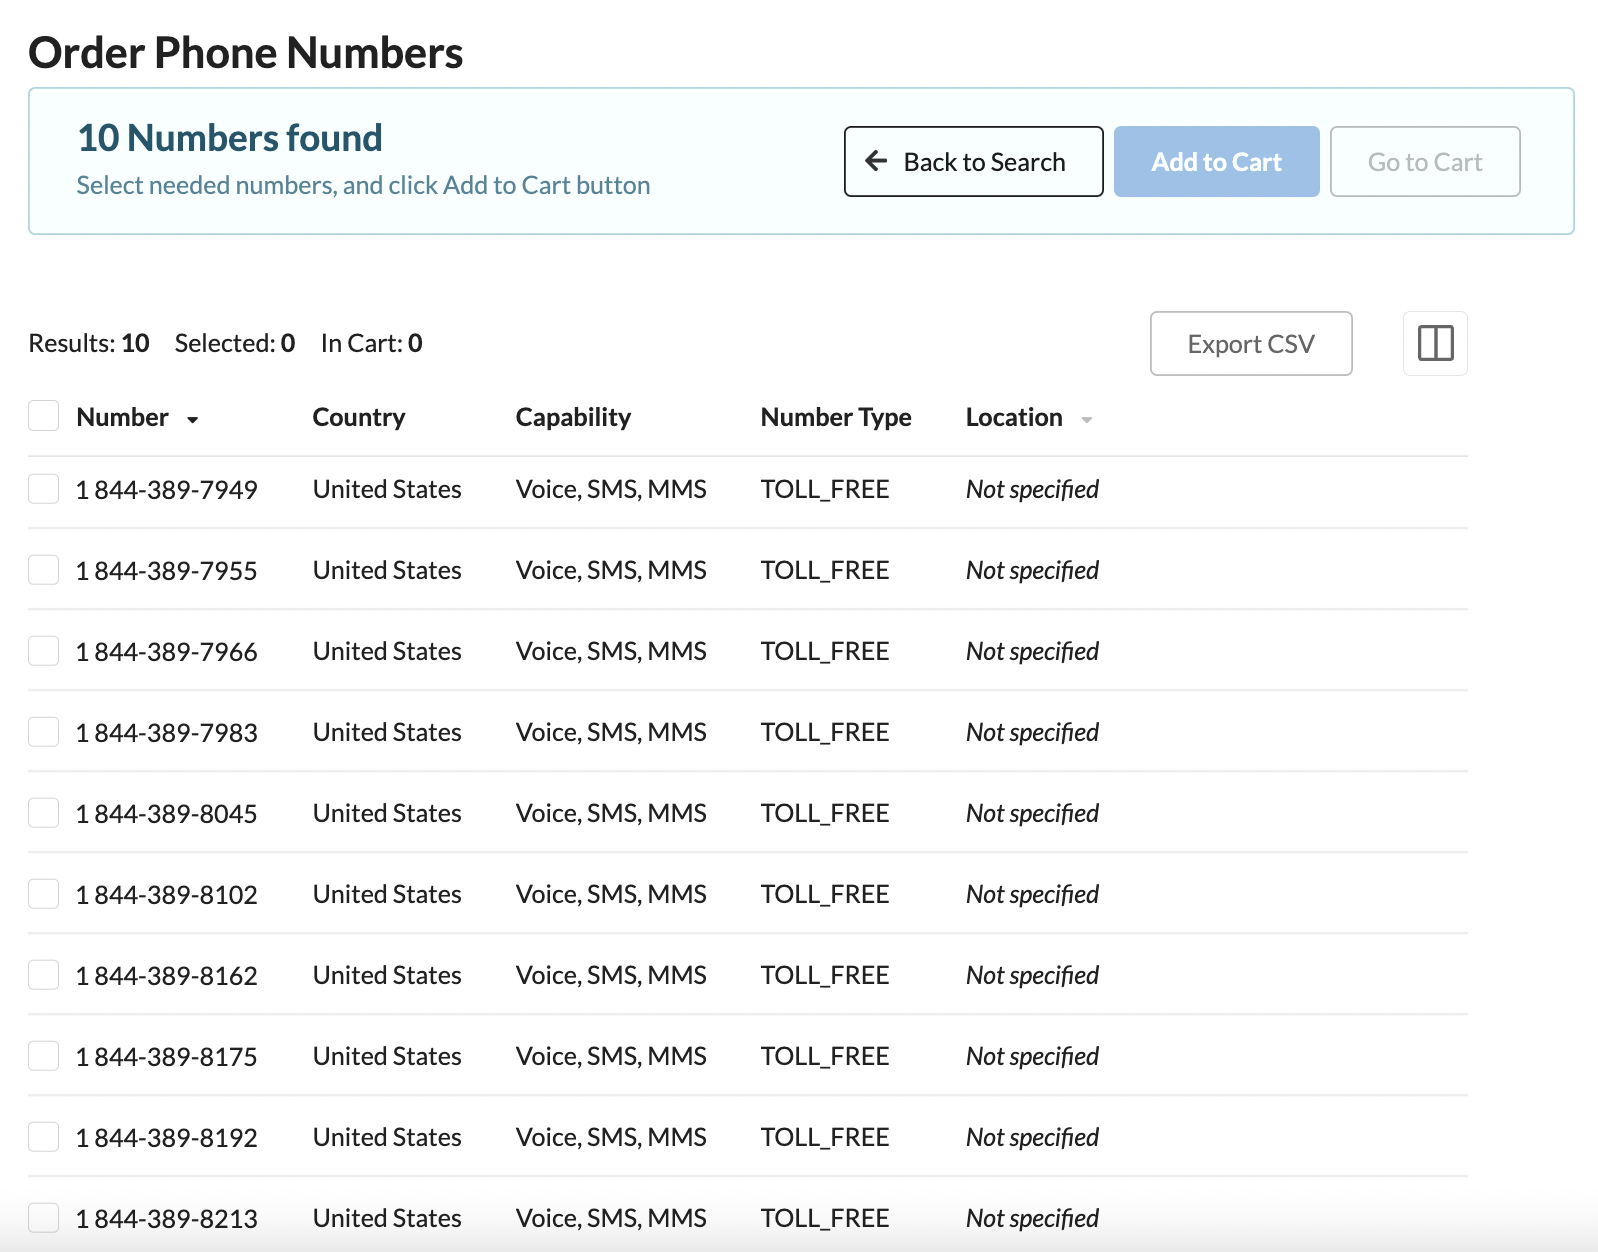Open the column layout toggle icon

[x=1435, y=344]
